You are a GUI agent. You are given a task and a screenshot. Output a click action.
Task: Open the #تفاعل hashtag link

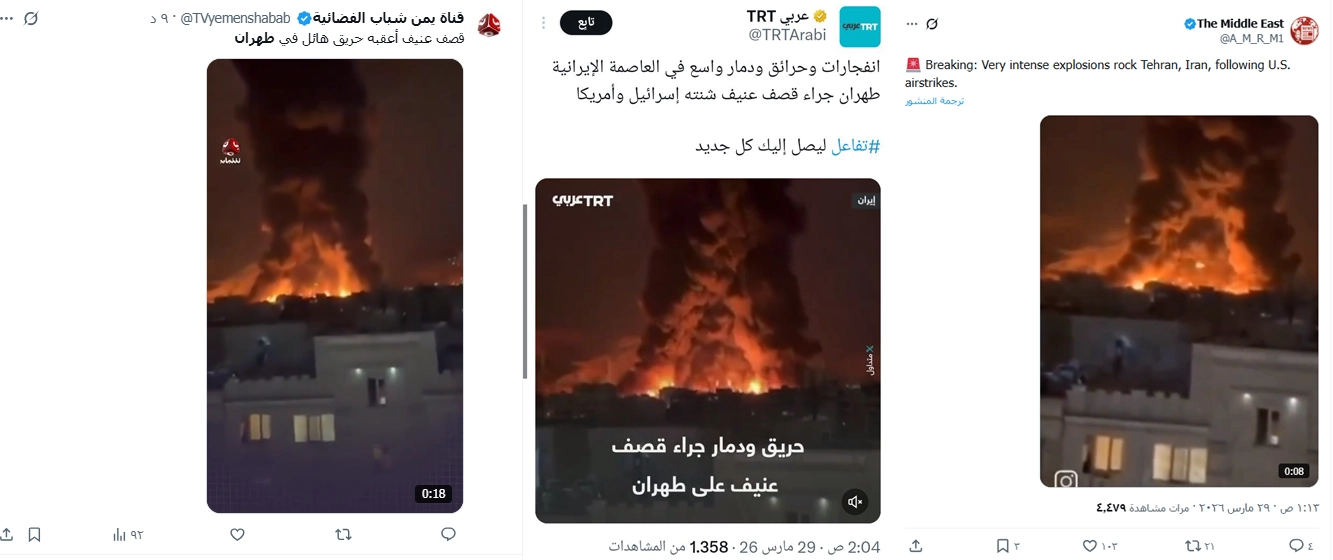point(858,146)
